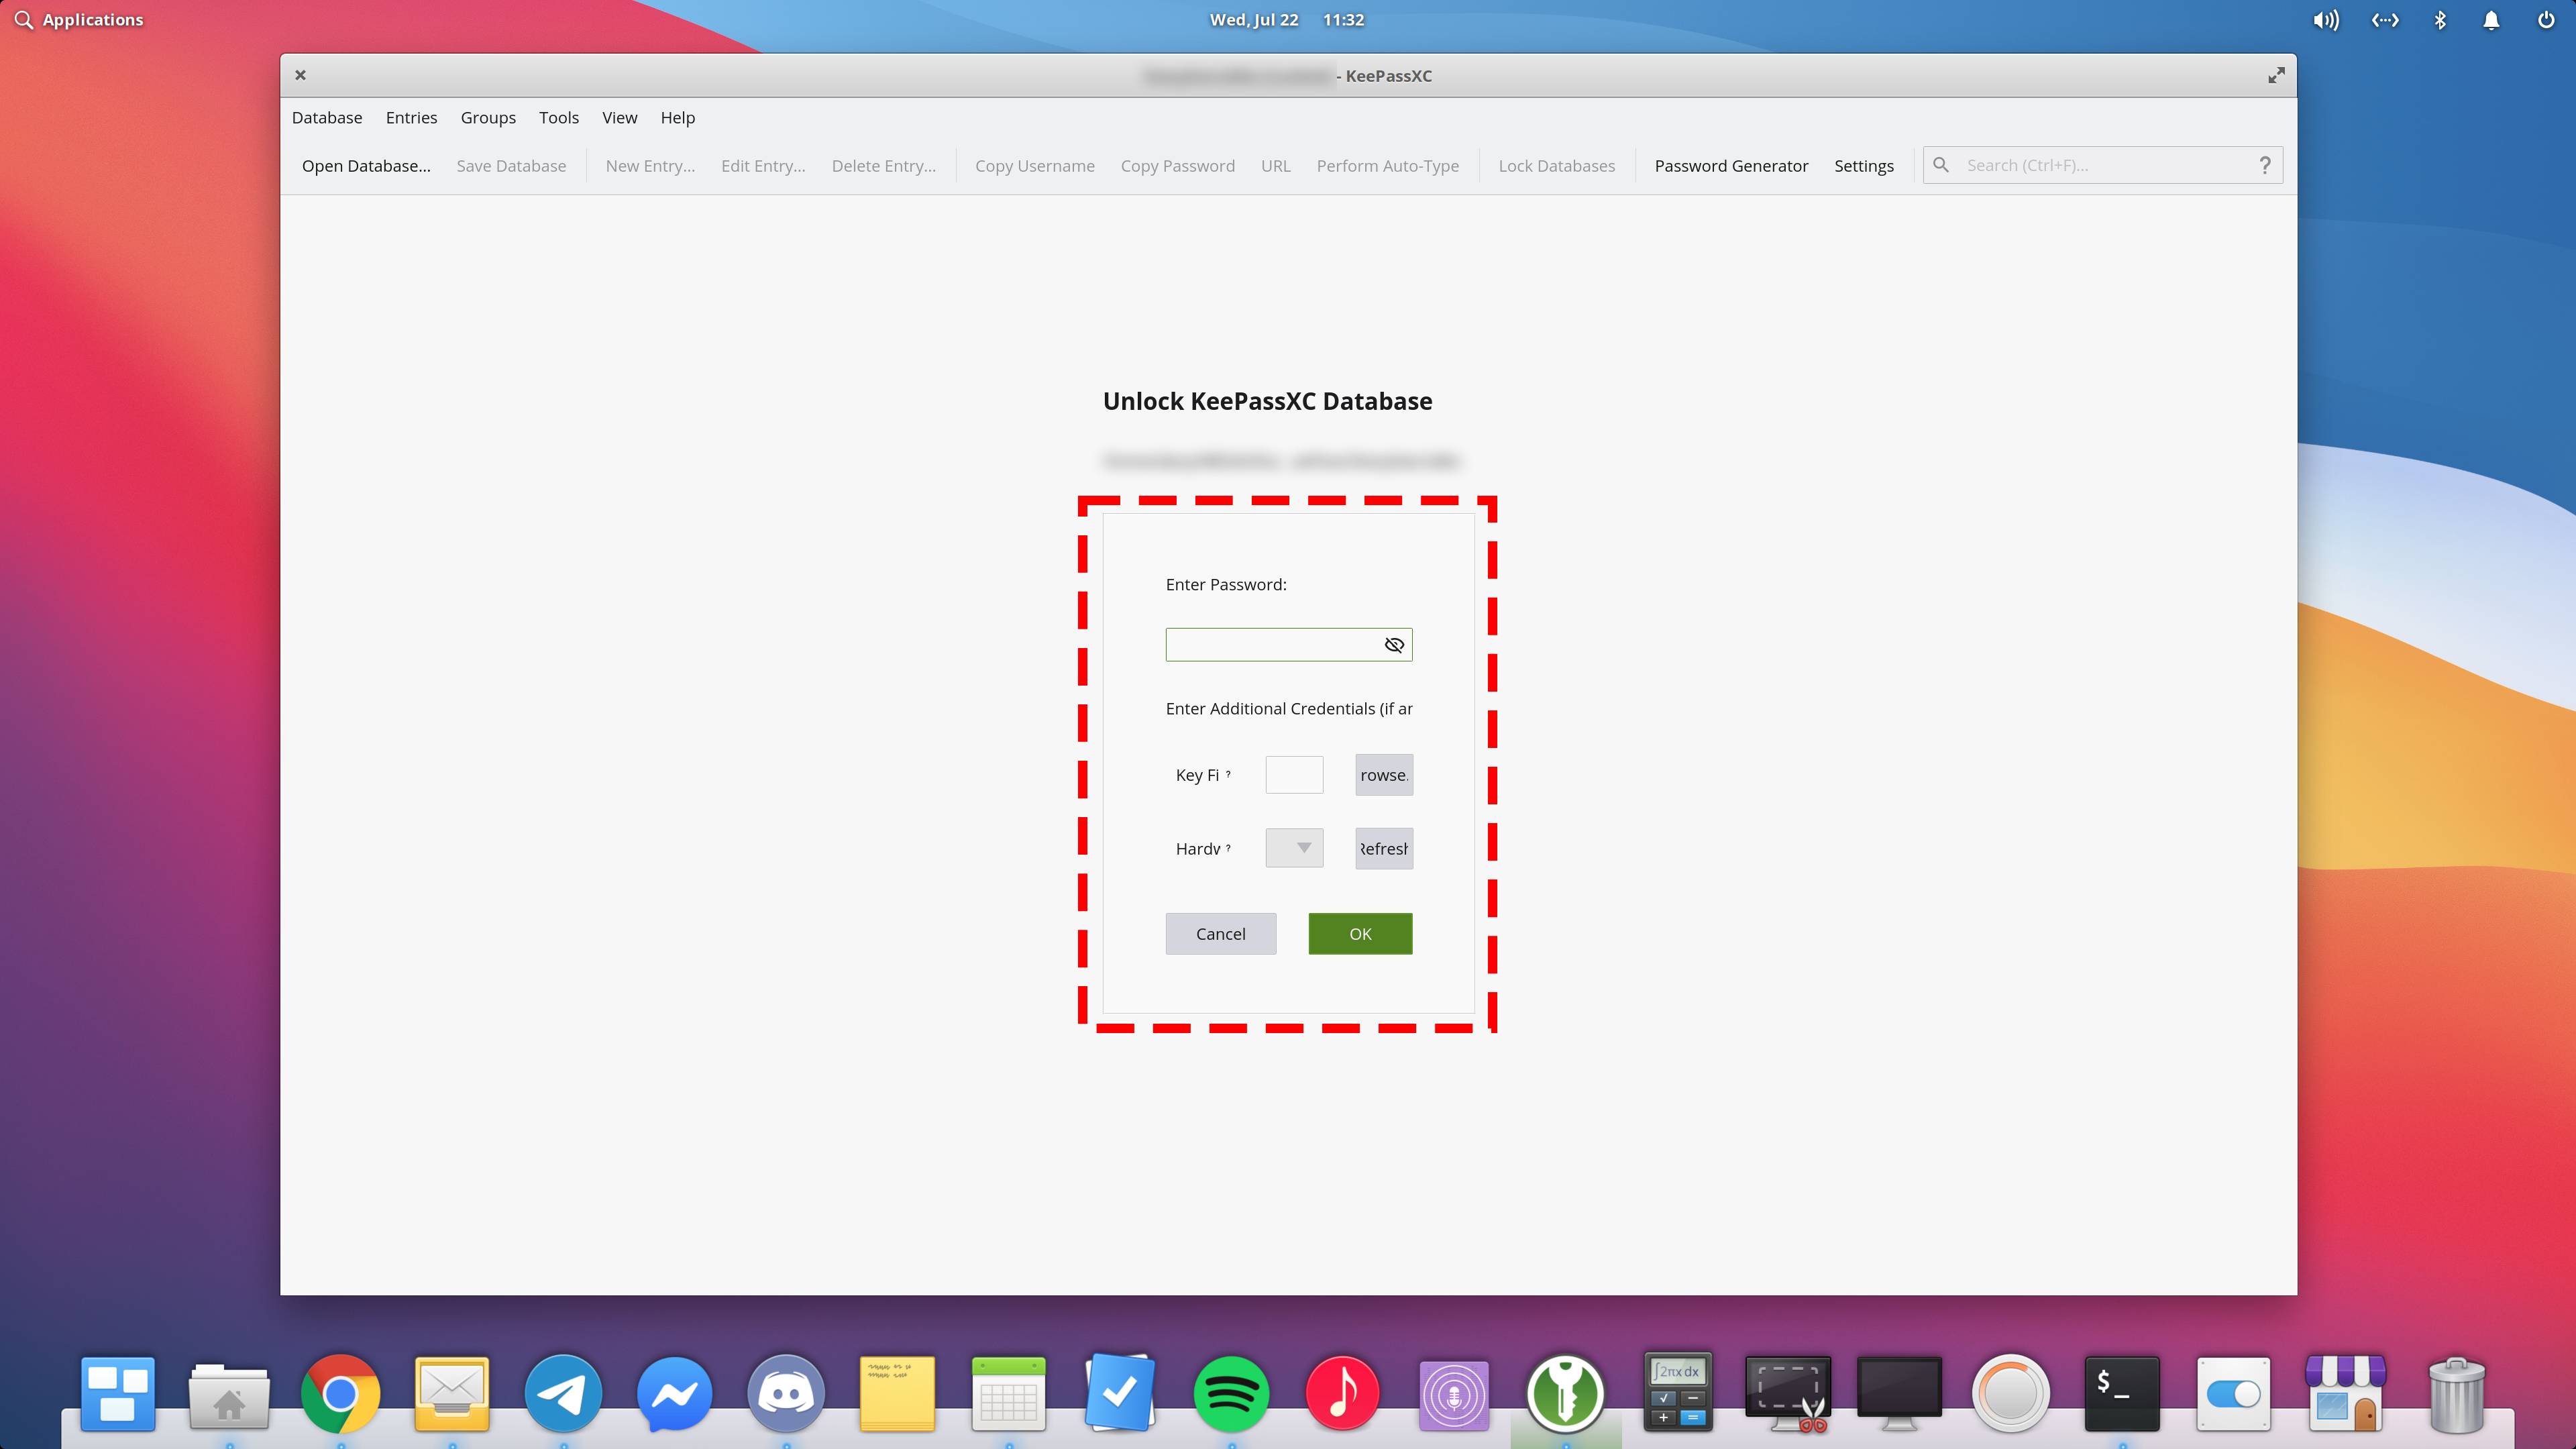Viewport: 2576px width, 1449px height.
Task: Click Open Database in the toolbar
Action: tap(366, 165)
